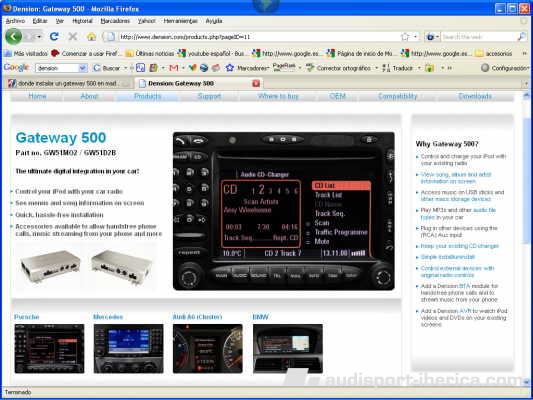
Task: Open the accesorios bookmarks folder
Action: pos(494,53)
